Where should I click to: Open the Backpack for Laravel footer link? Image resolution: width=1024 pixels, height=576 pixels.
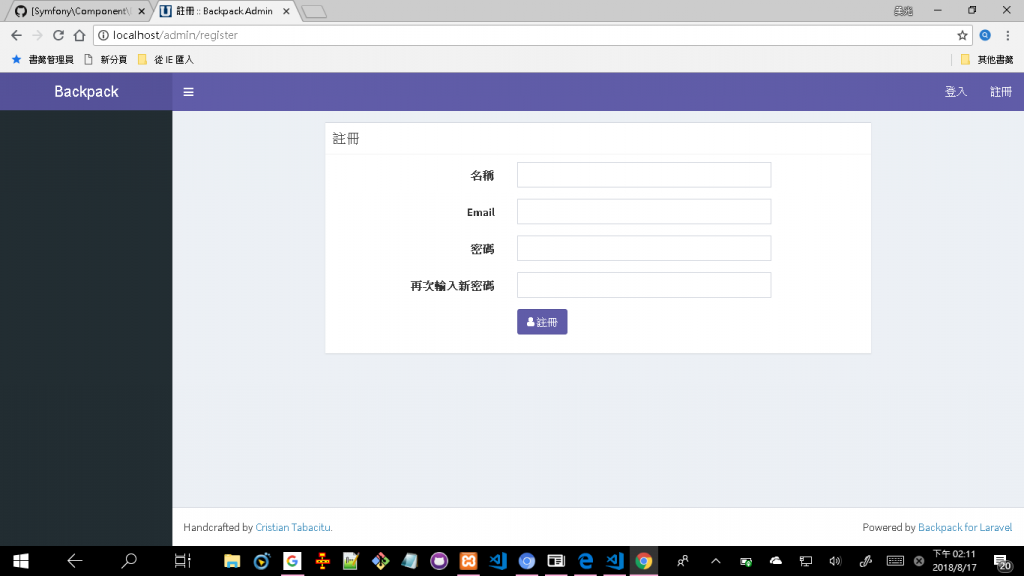[x=965, y=527]
